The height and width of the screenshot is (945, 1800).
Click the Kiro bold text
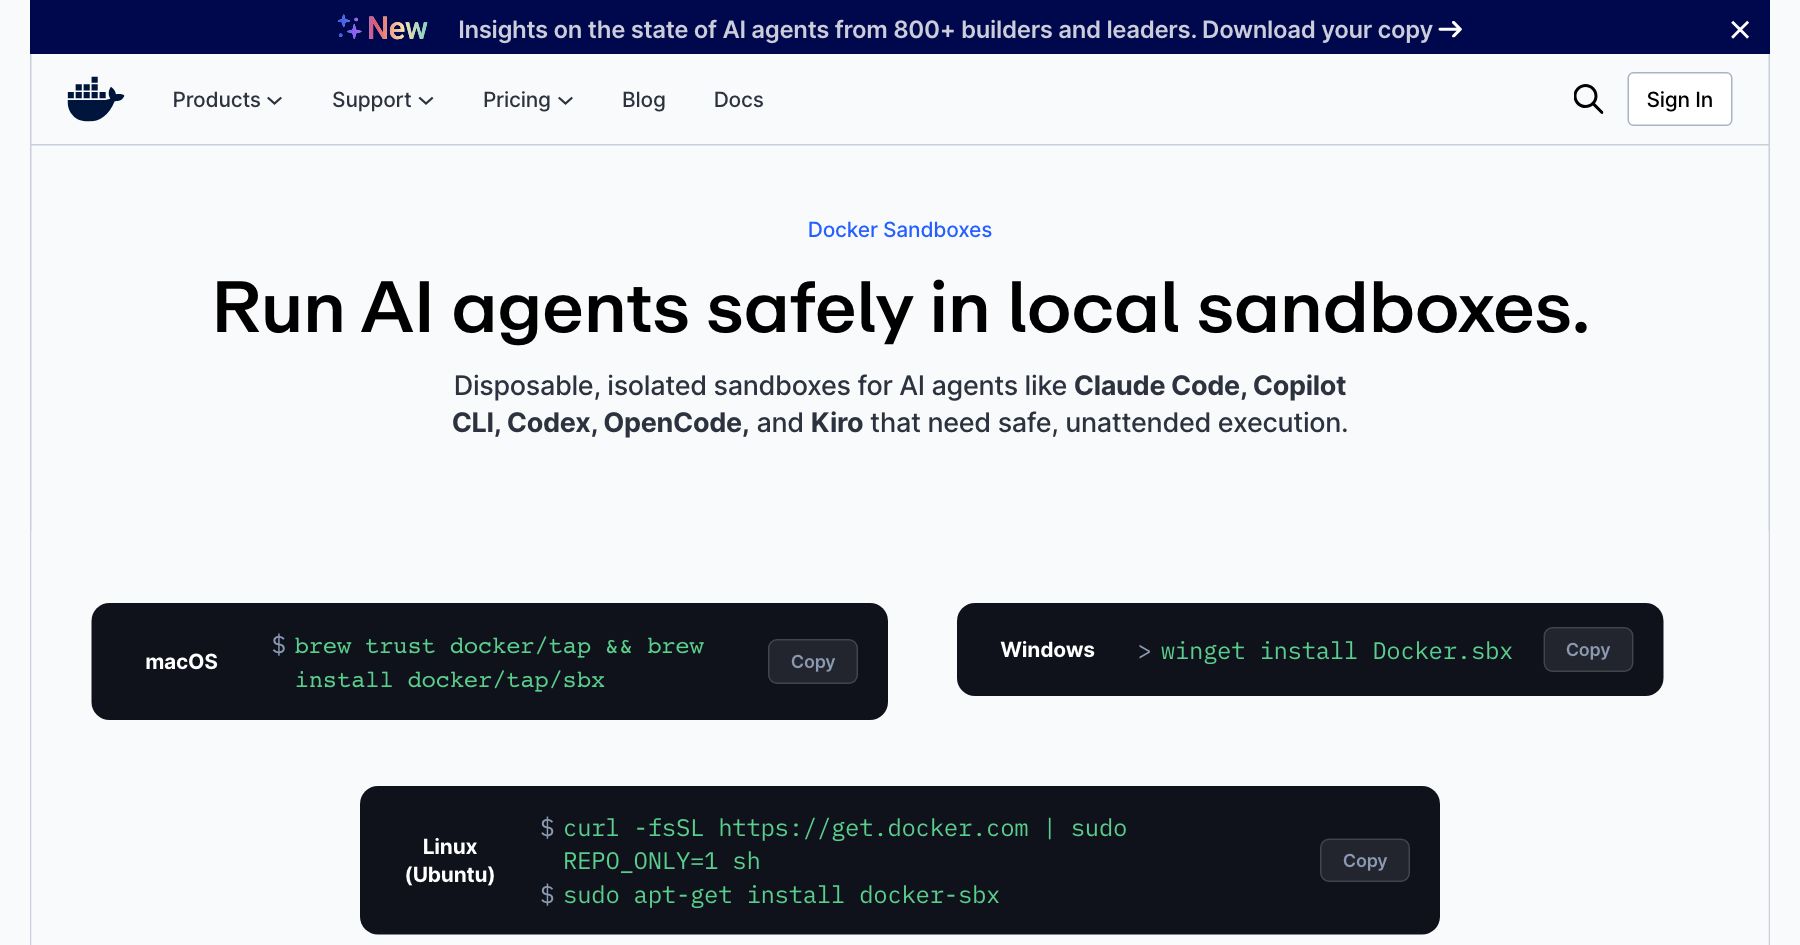tap(837, 423)
